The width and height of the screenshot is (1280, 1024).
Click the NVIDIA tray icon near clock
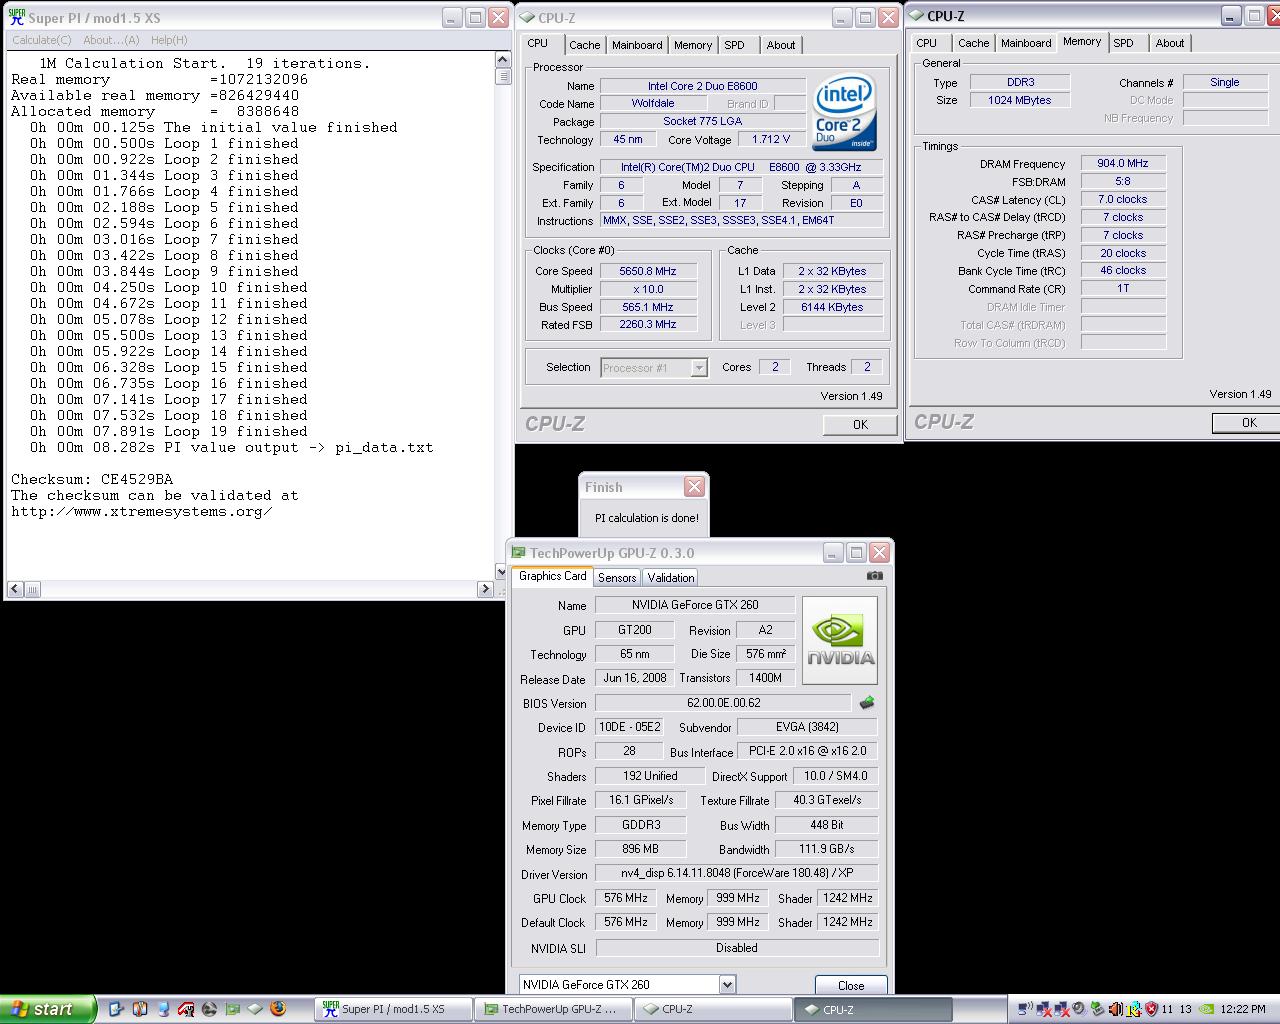[x=1206, y=1009]
